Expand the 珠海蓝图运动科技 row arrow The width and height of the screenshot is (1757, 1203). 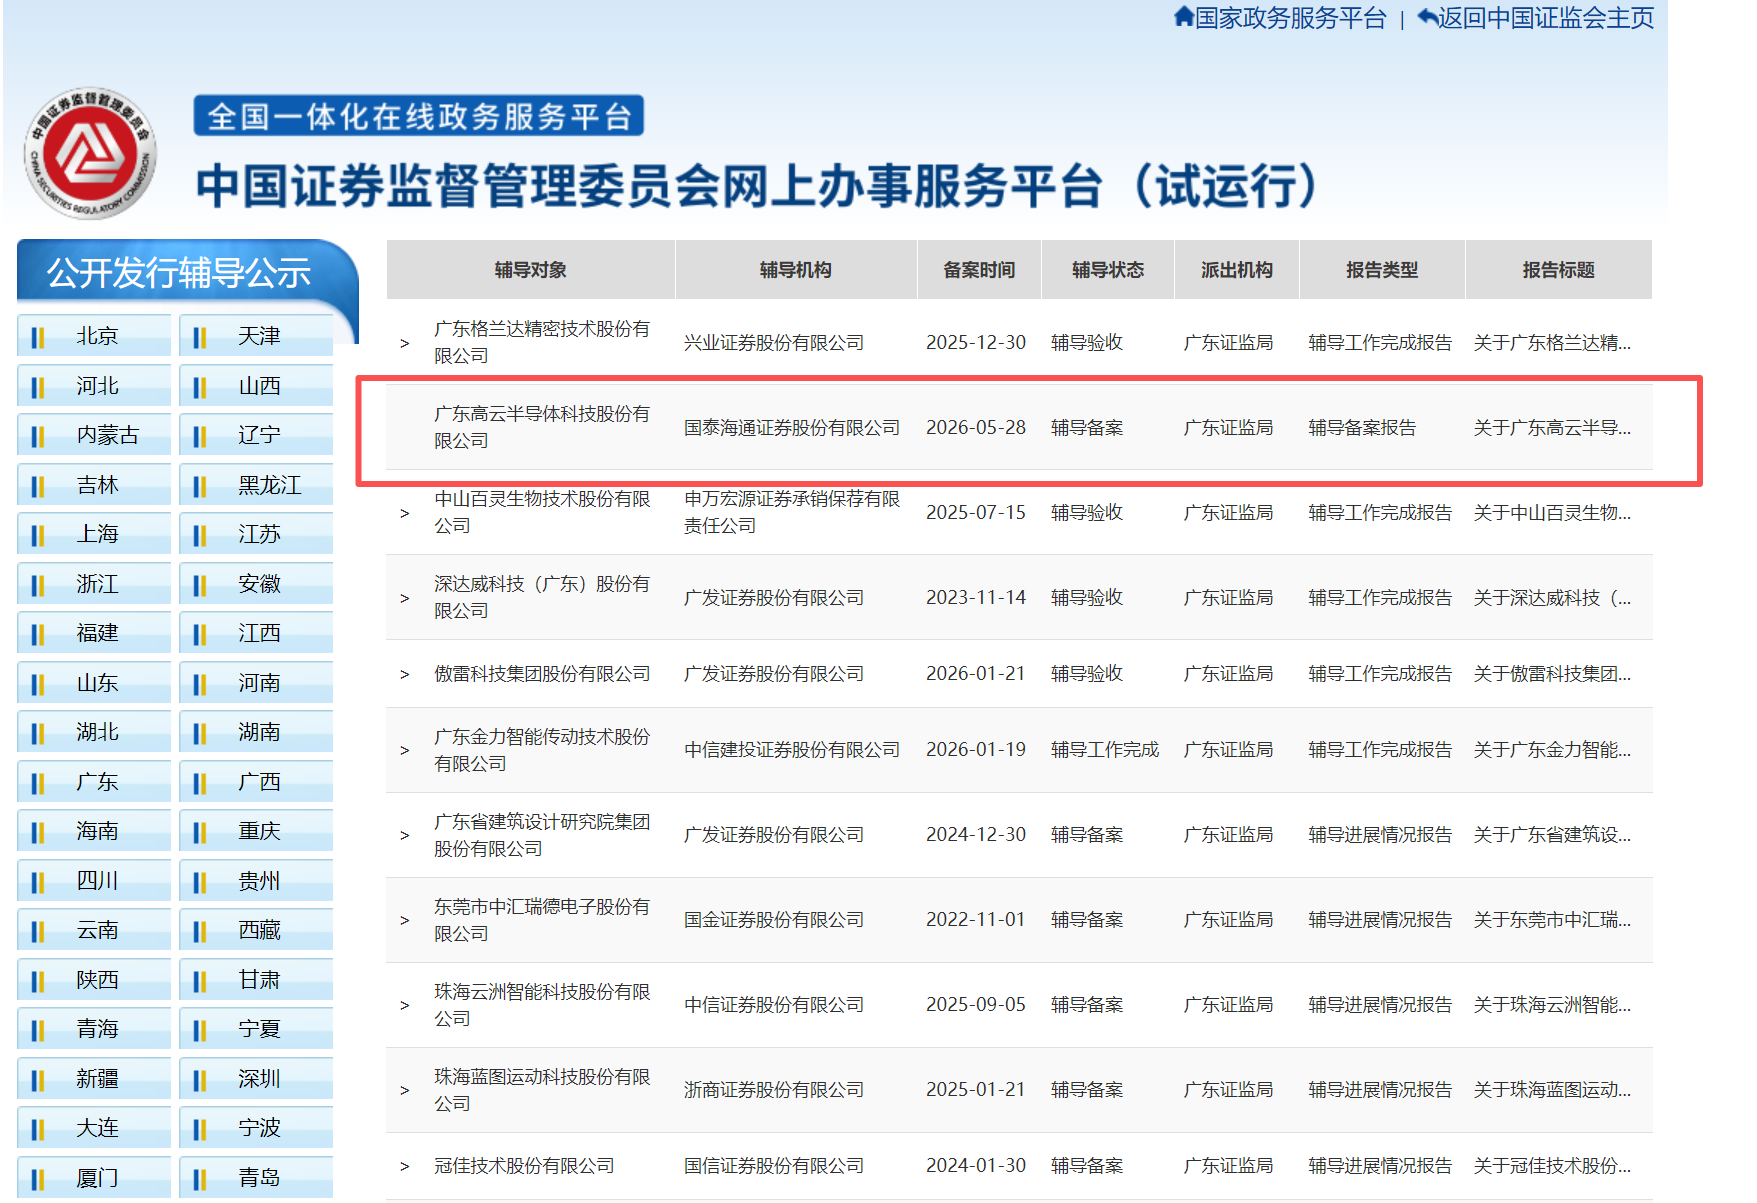[404, 1090]
